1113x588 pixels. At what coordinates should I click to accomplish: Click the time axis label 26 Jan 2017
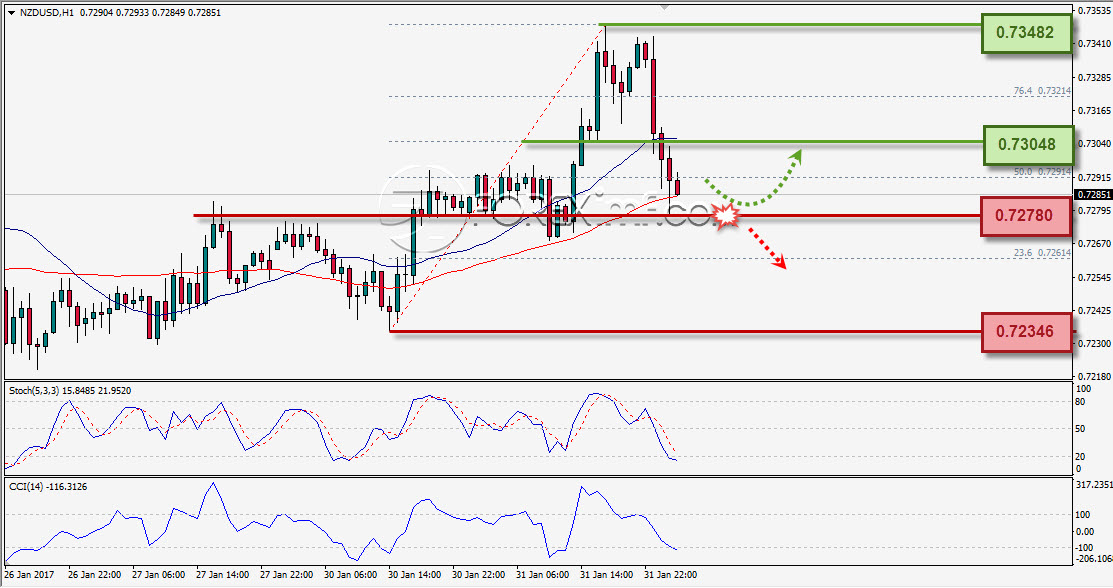click(x=29, y=575)
